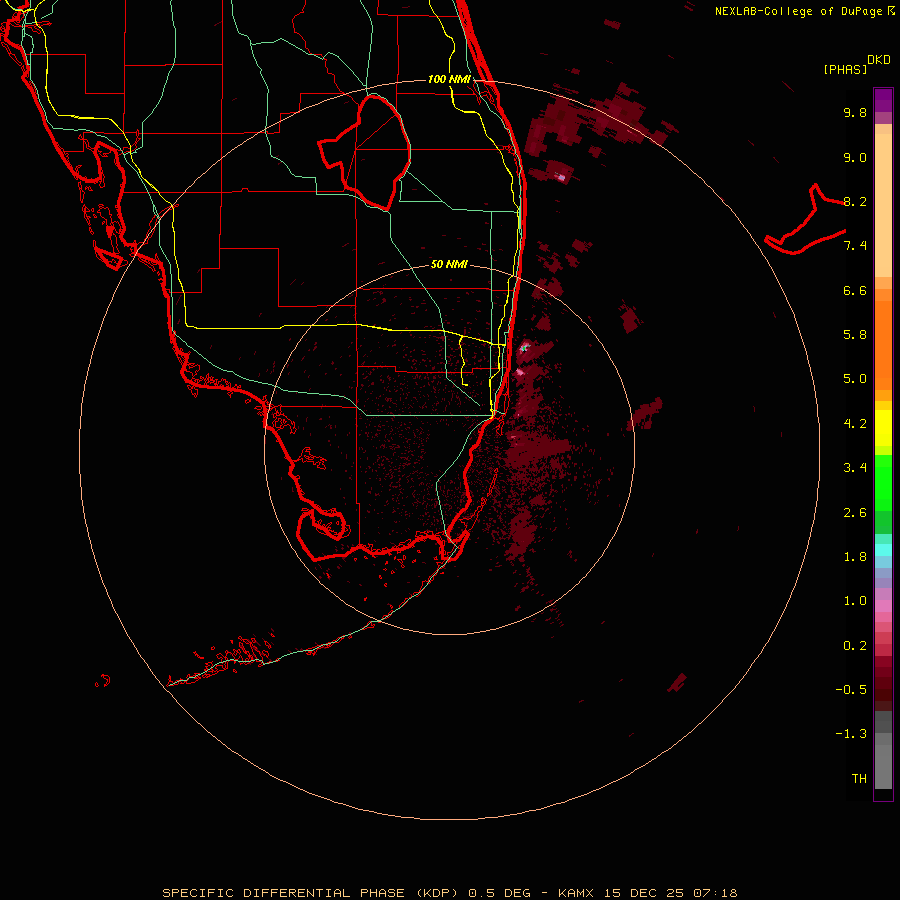Pick the purple top segment of the color bar
This screenshot has width=900, height=900.
[883, 100]
